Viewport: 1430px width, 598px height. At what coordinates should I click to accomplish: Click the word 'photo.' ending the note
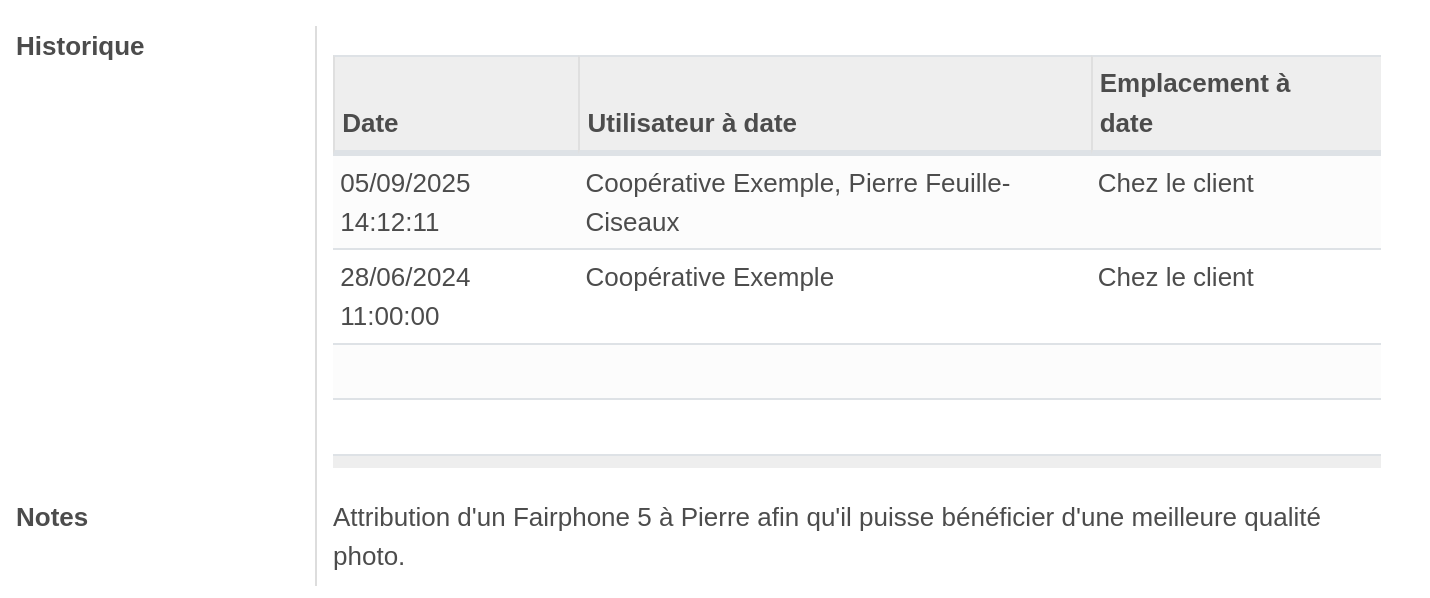368,557
